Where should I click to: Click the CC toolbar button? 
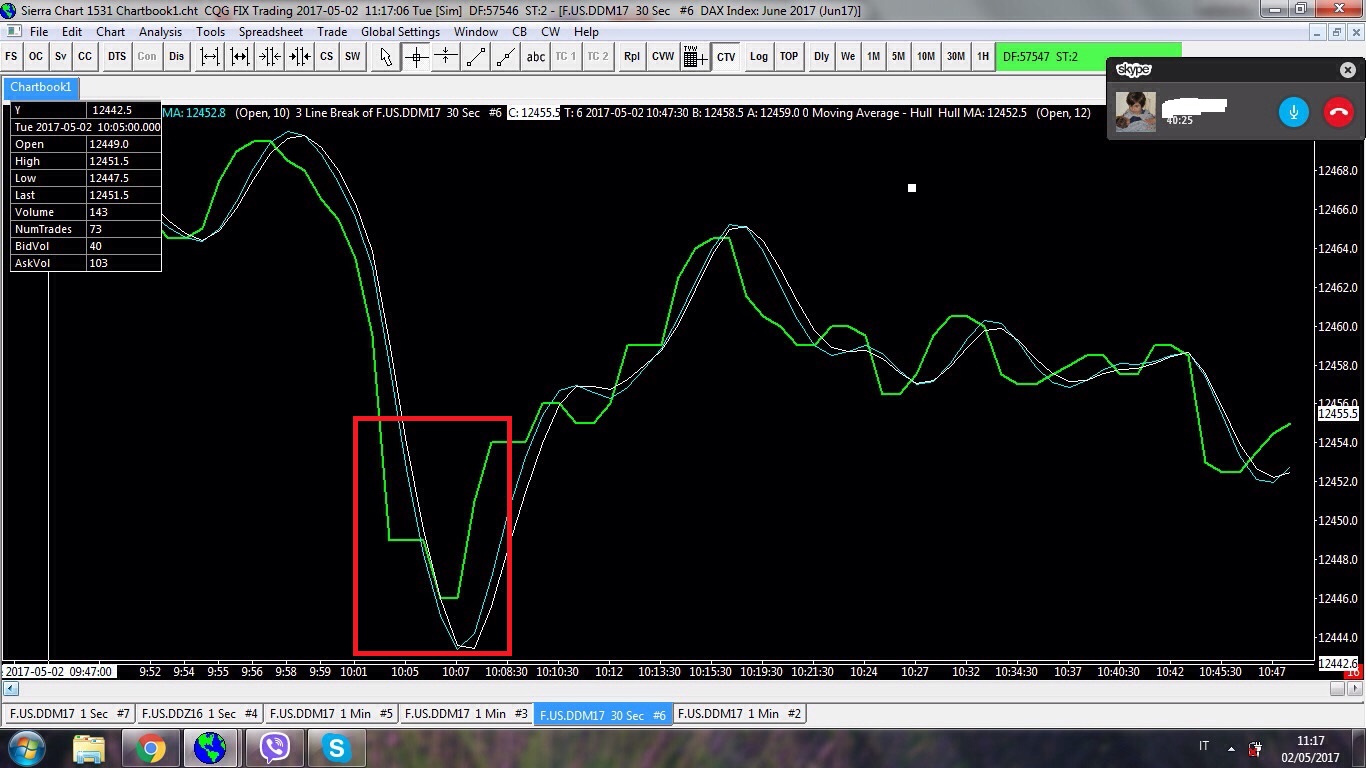[85, 56]
